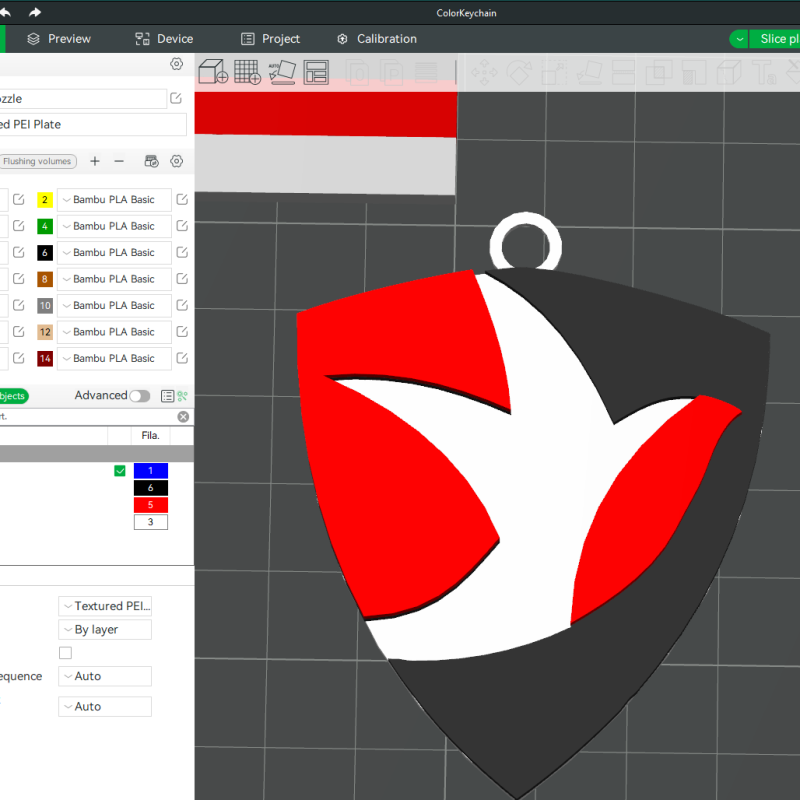Remove a filament with minus icon
This screenshot has width=800, height=800.
(x=119, y=161)
